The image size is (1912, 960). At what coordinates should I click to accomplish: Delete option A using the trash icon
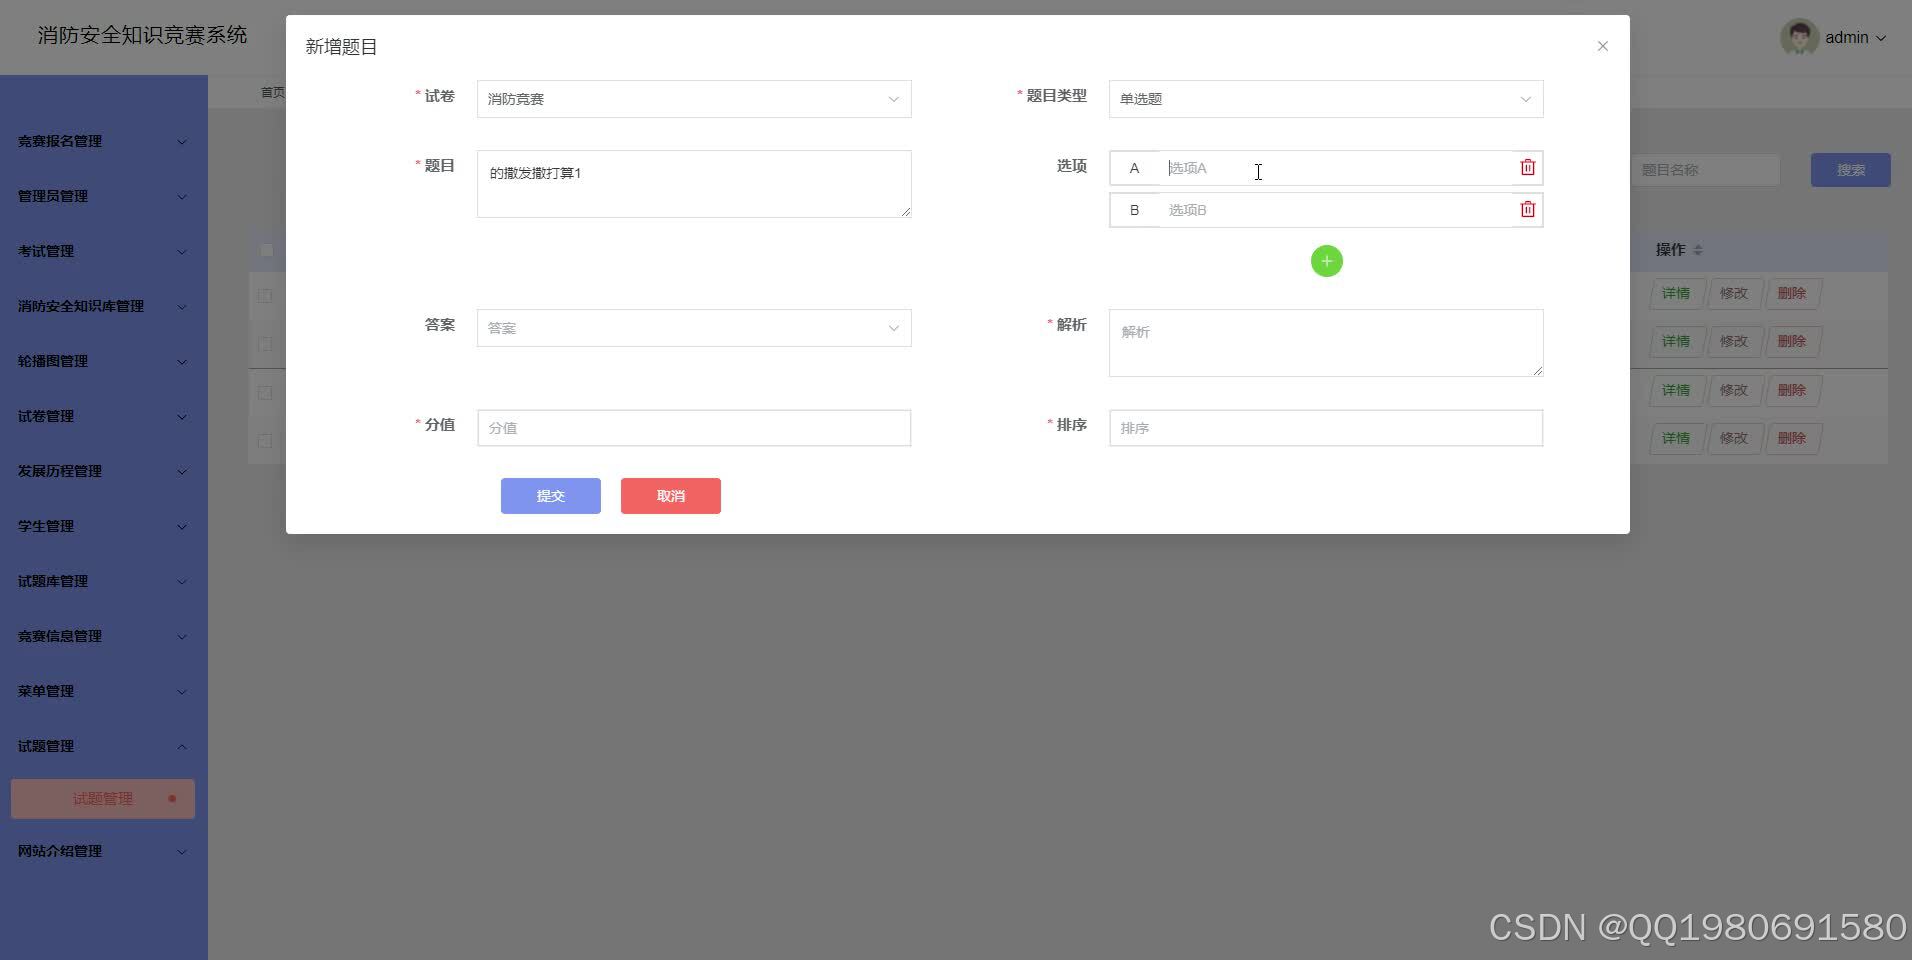(1527, 167)
